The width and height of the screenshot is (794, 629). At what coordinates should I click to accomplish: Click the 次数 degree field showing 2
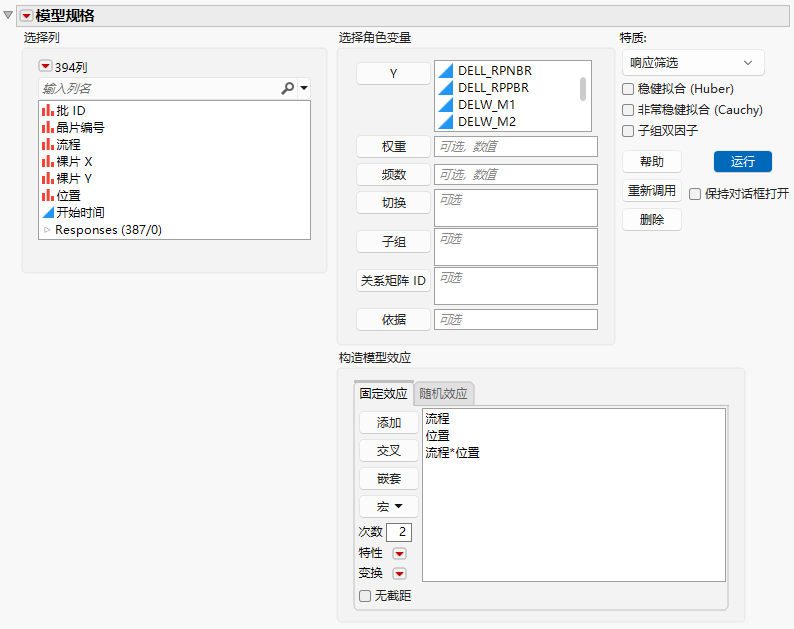tap(399, 532)
